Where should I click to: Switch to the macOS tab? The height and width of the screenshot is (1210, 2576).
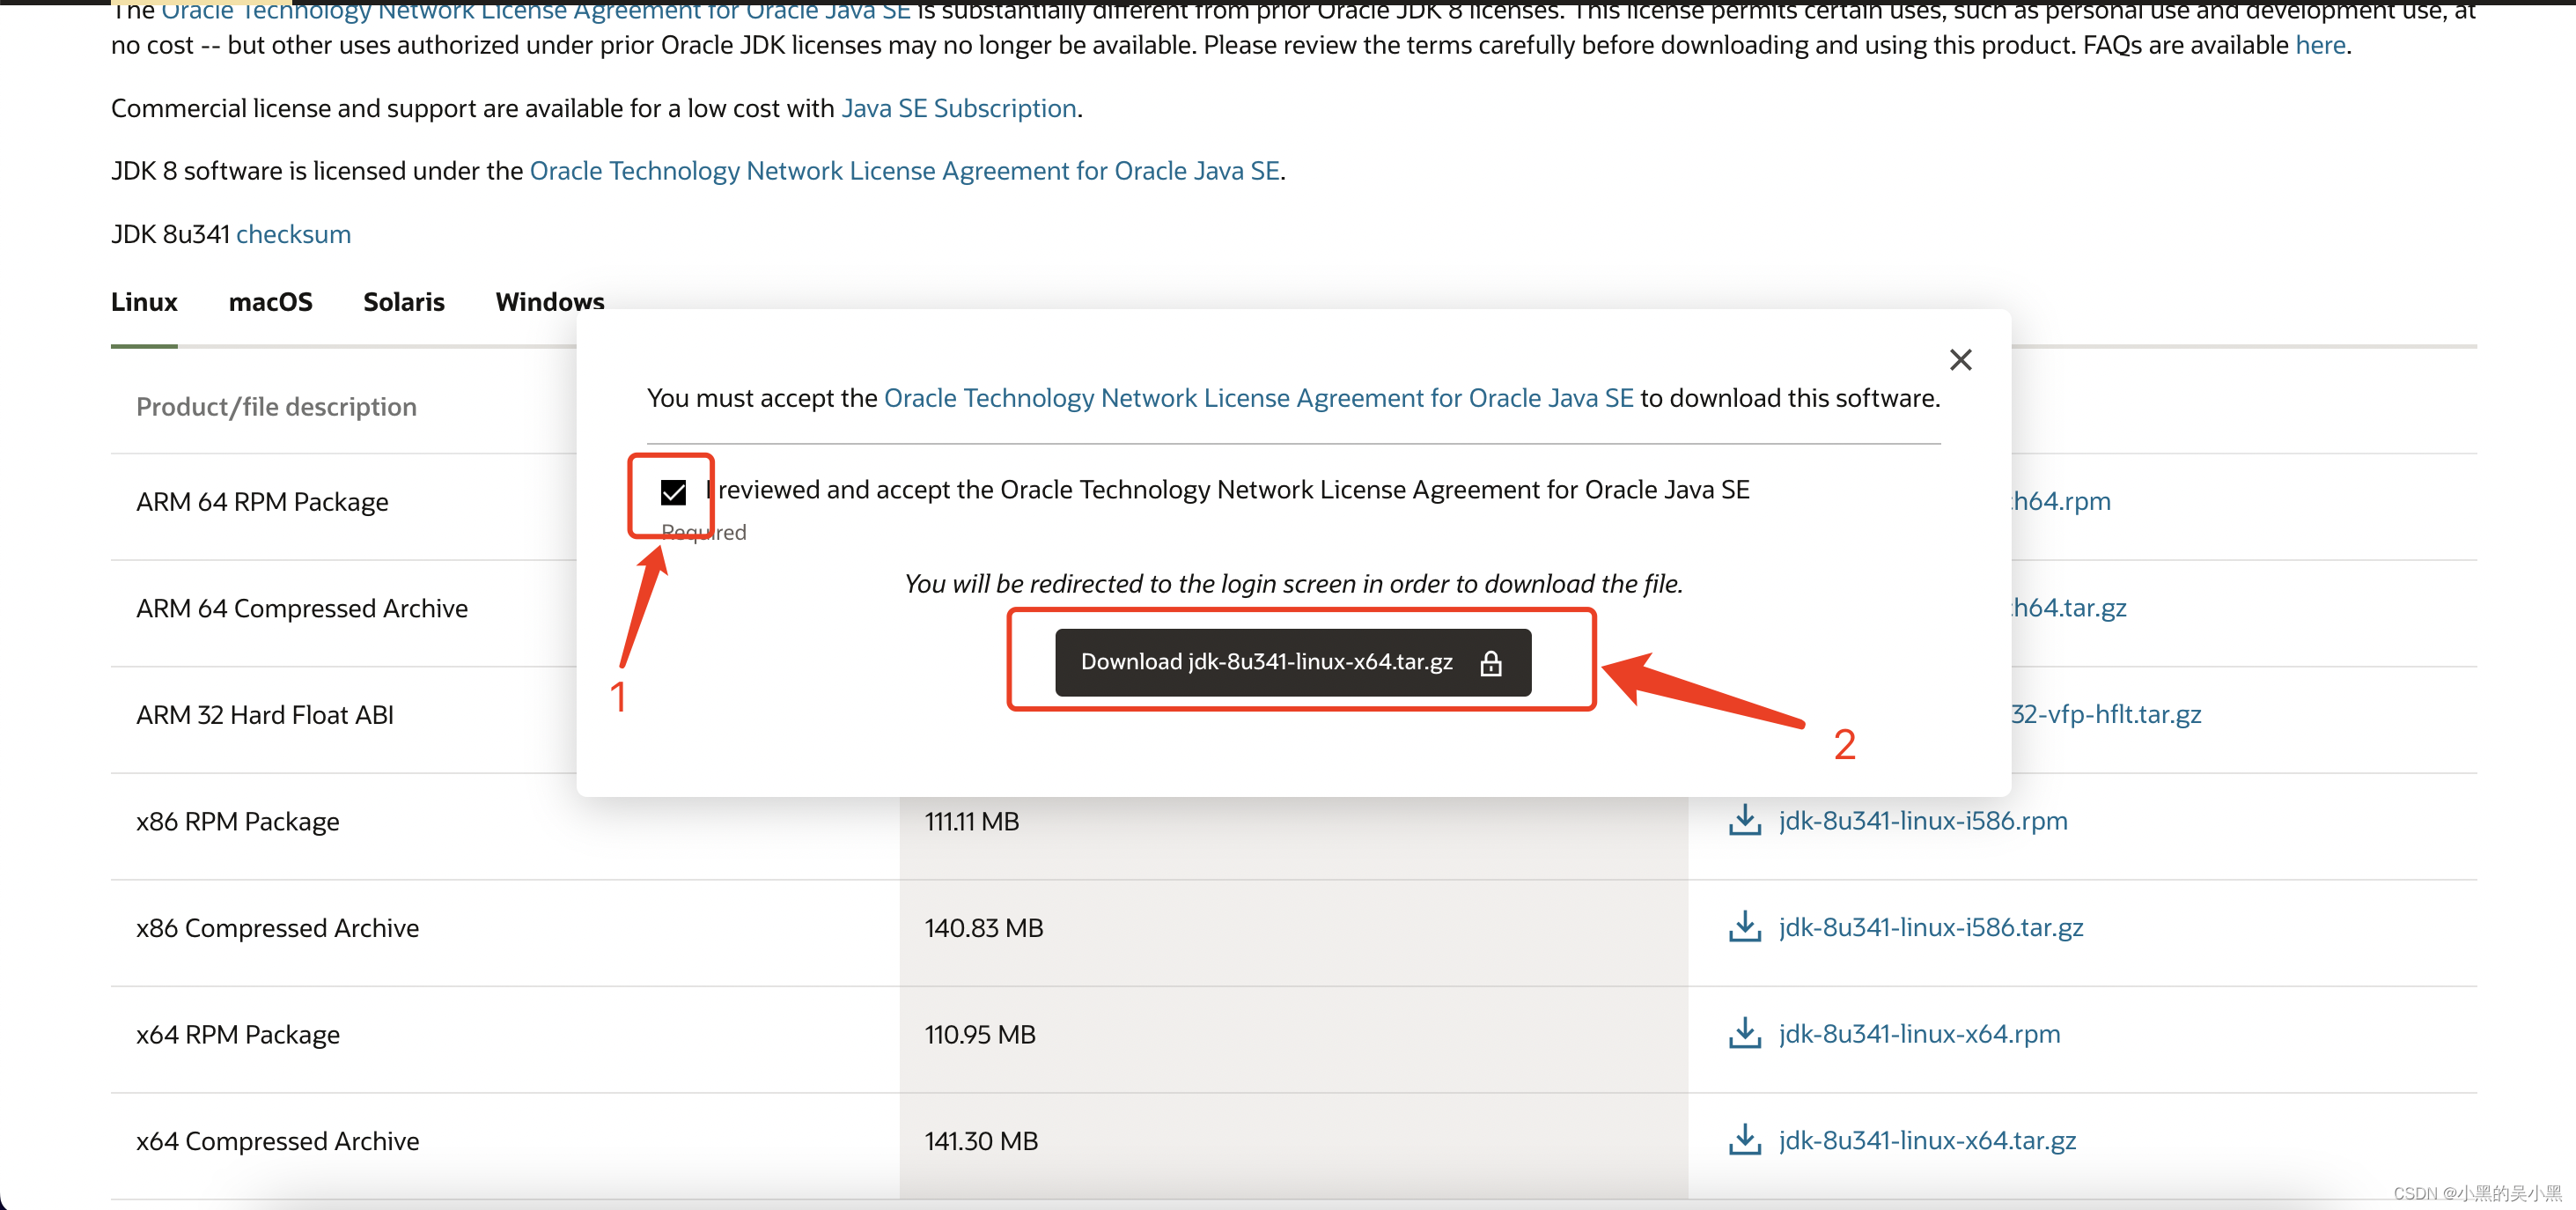(x=270, y=302)
